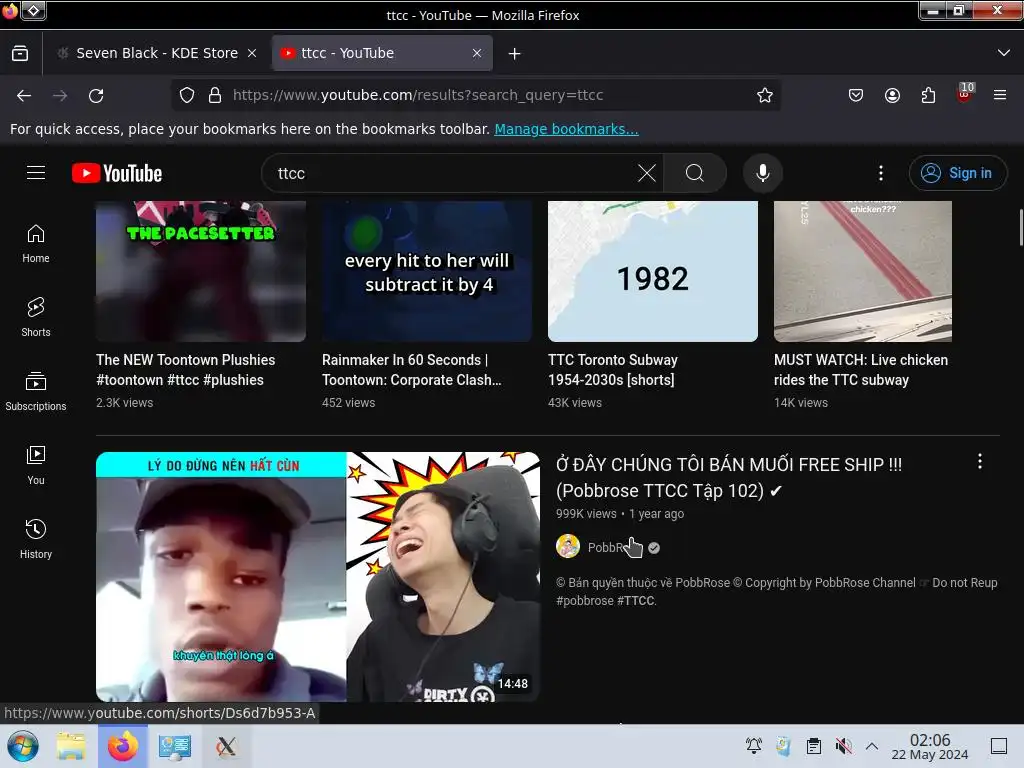This screenshot has height=768, width=1024.
Task: Open the Ở ĐÂY CHÚNG TÔI BÁN MUỐI video title
Action: (729, 477)
